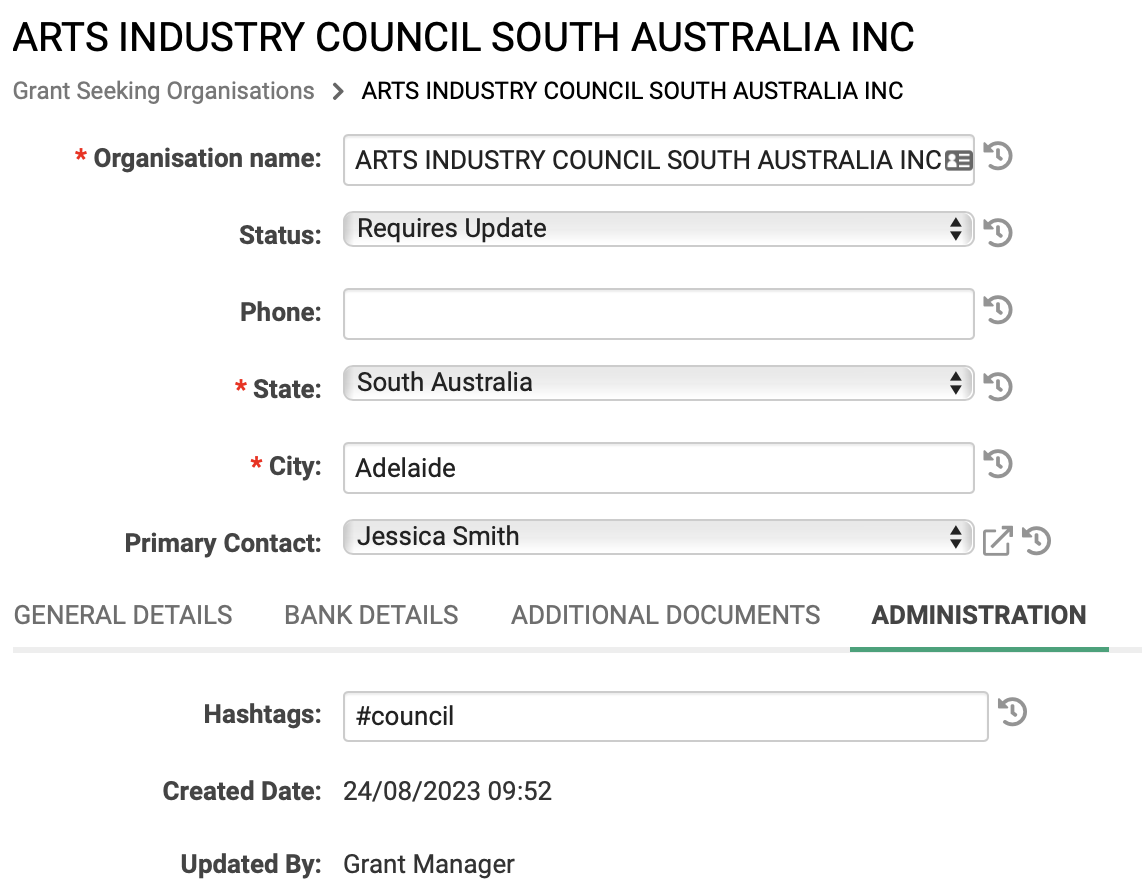The width and height of the screenshot is (1142, 890).
Task: Focus the City field containing Adelaide
Action: tap(658, 468)
